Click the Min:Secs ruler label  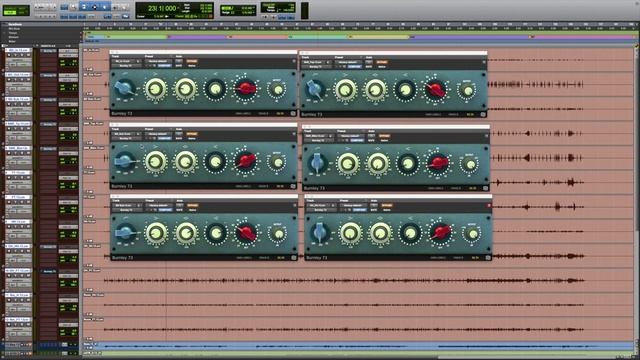click(14, 29)
